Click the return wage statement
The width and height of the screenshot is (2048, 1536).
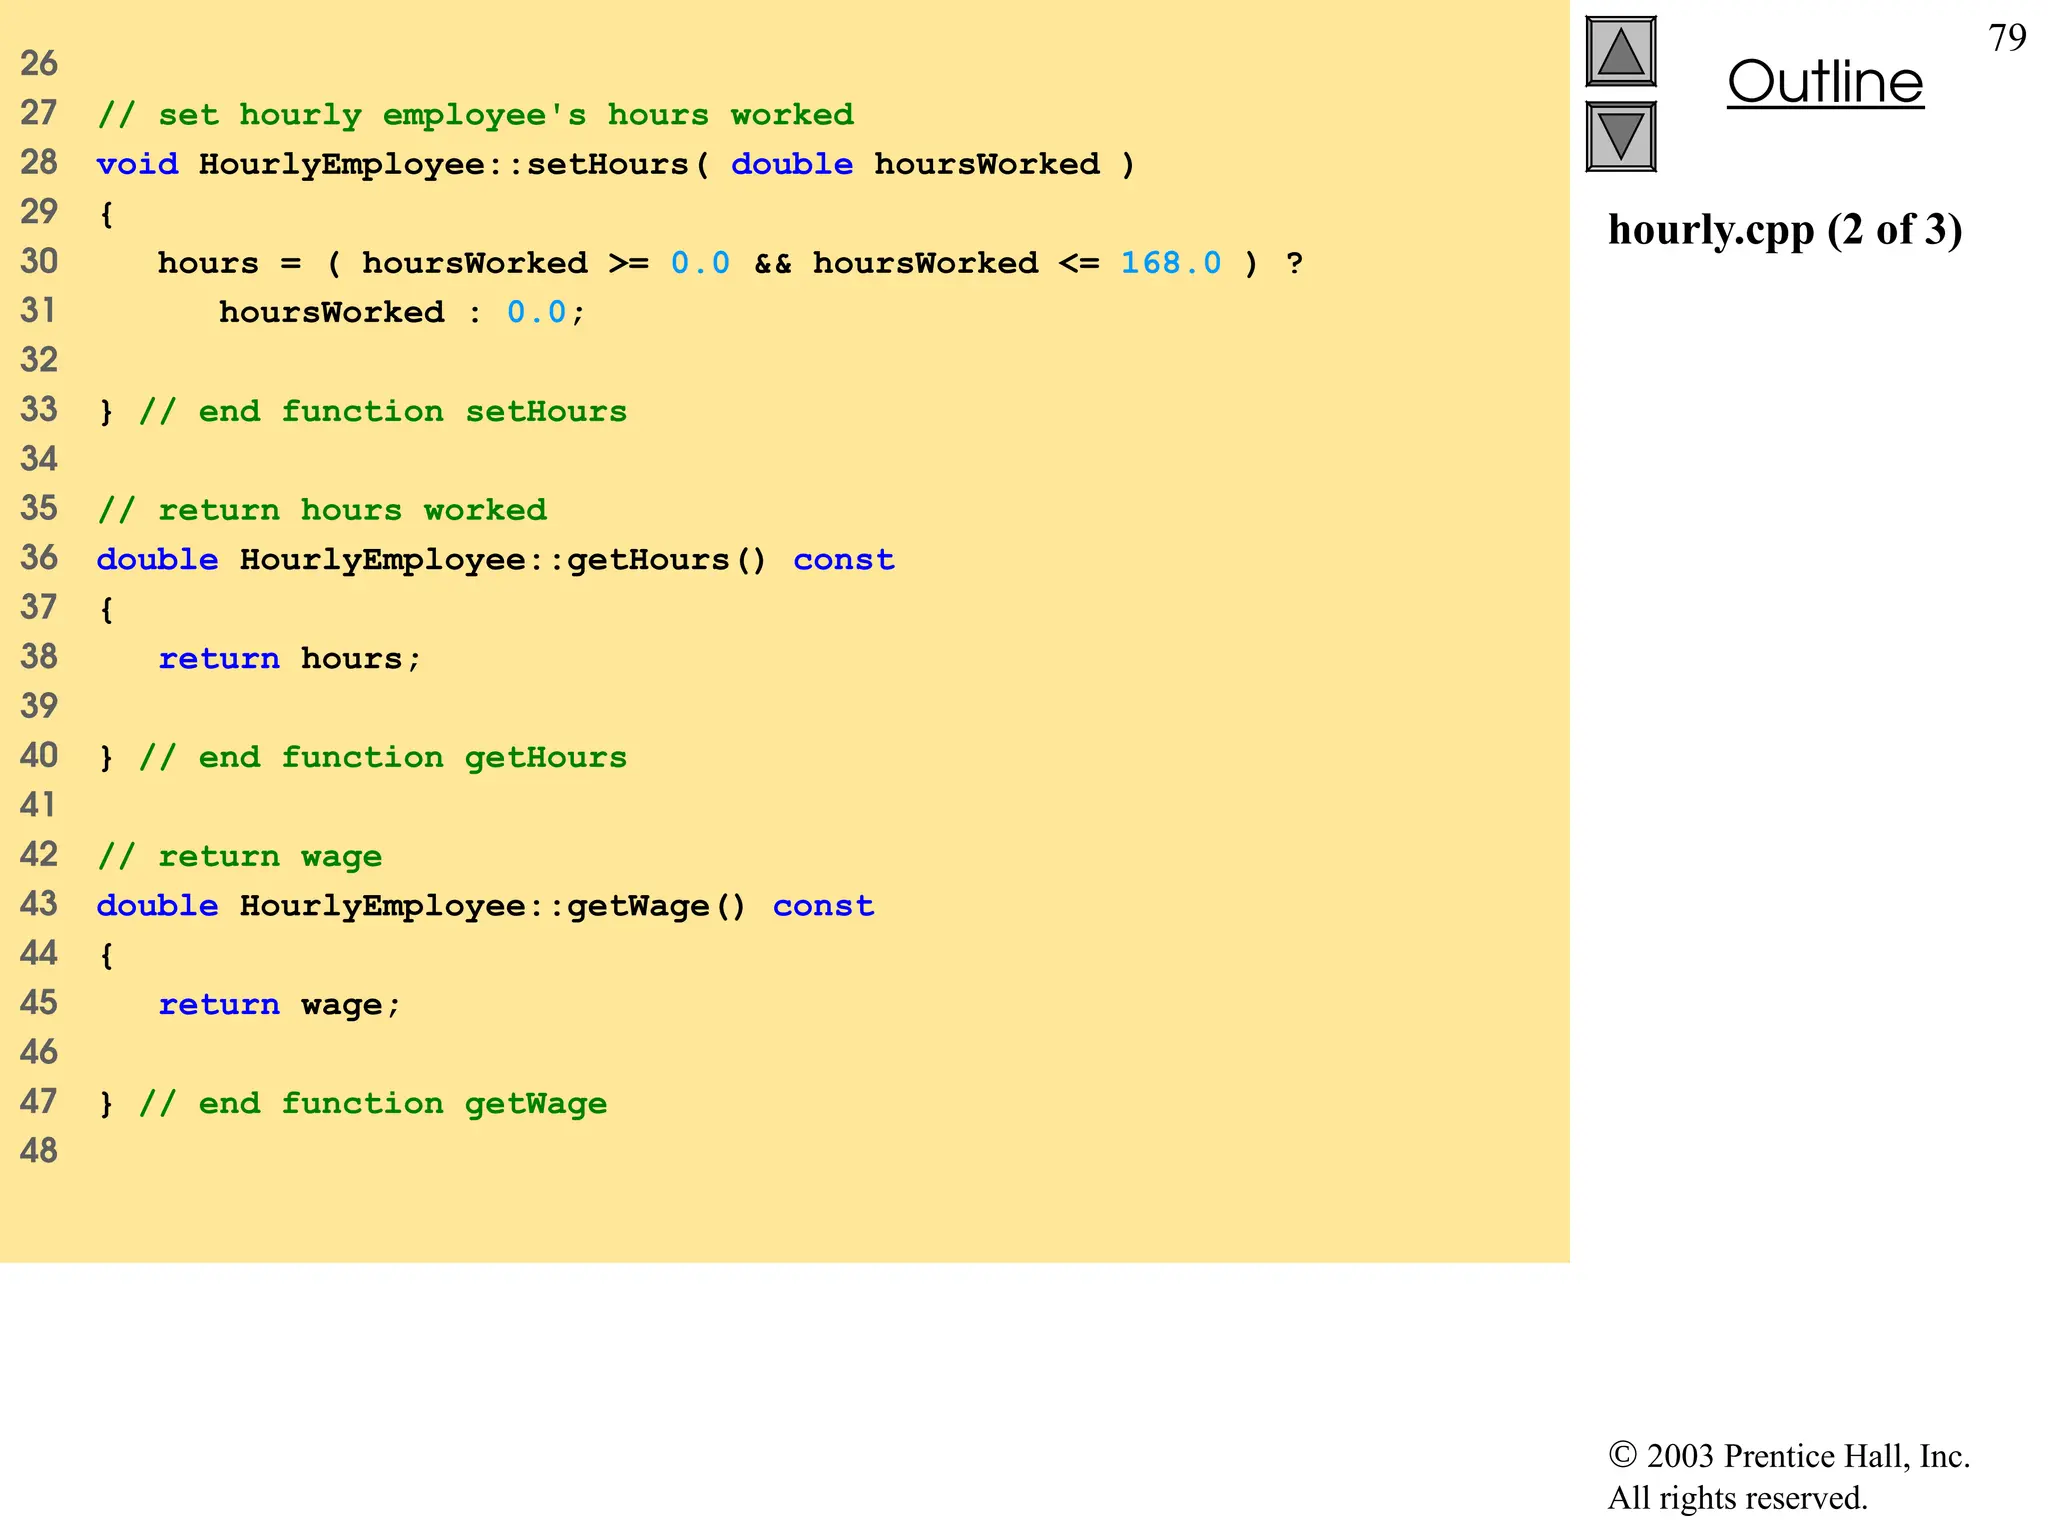click(280, 1005)
